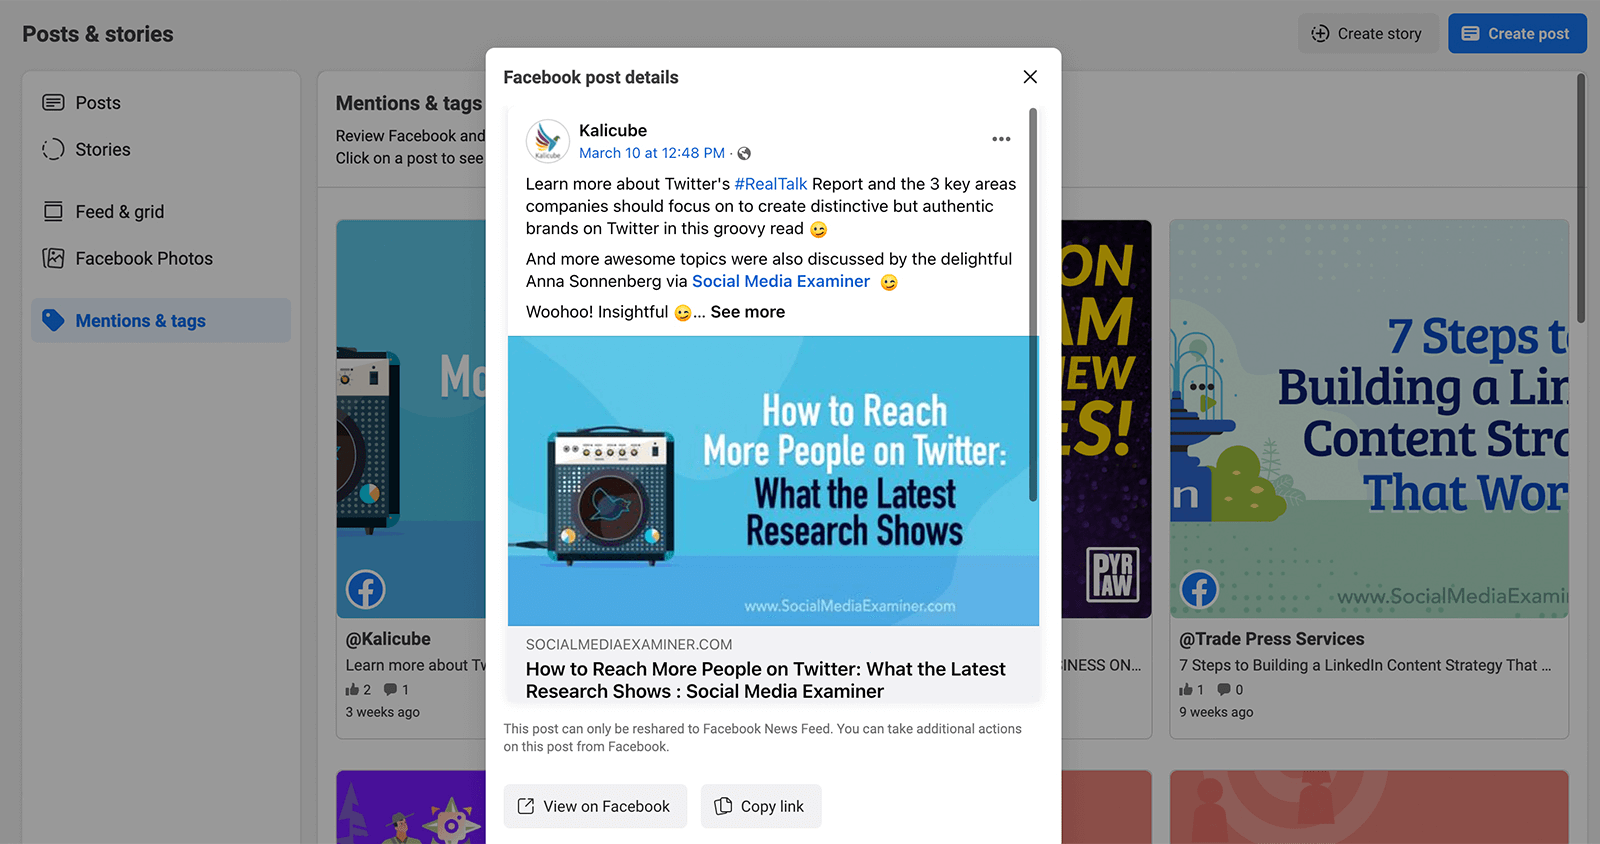The image size is (1600, 844).
Task: Open Stories in the sidebar
Action: pyautogui.click(x=161, y=149)
